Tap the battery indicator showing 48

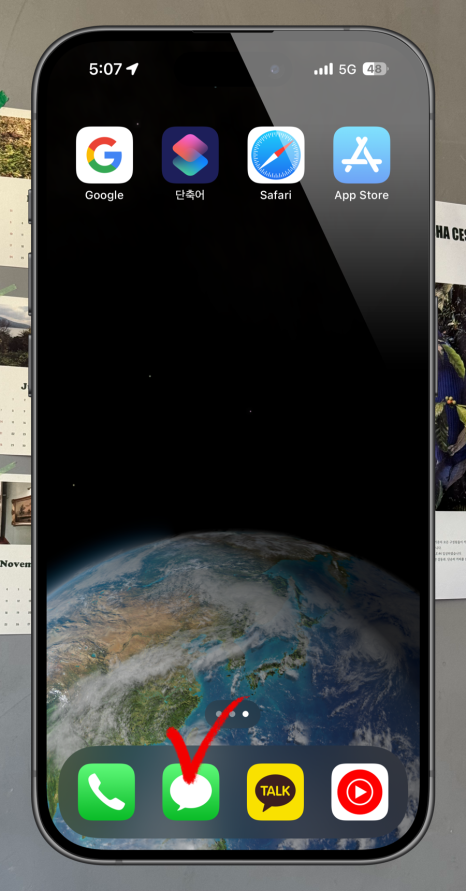point(376,69)
